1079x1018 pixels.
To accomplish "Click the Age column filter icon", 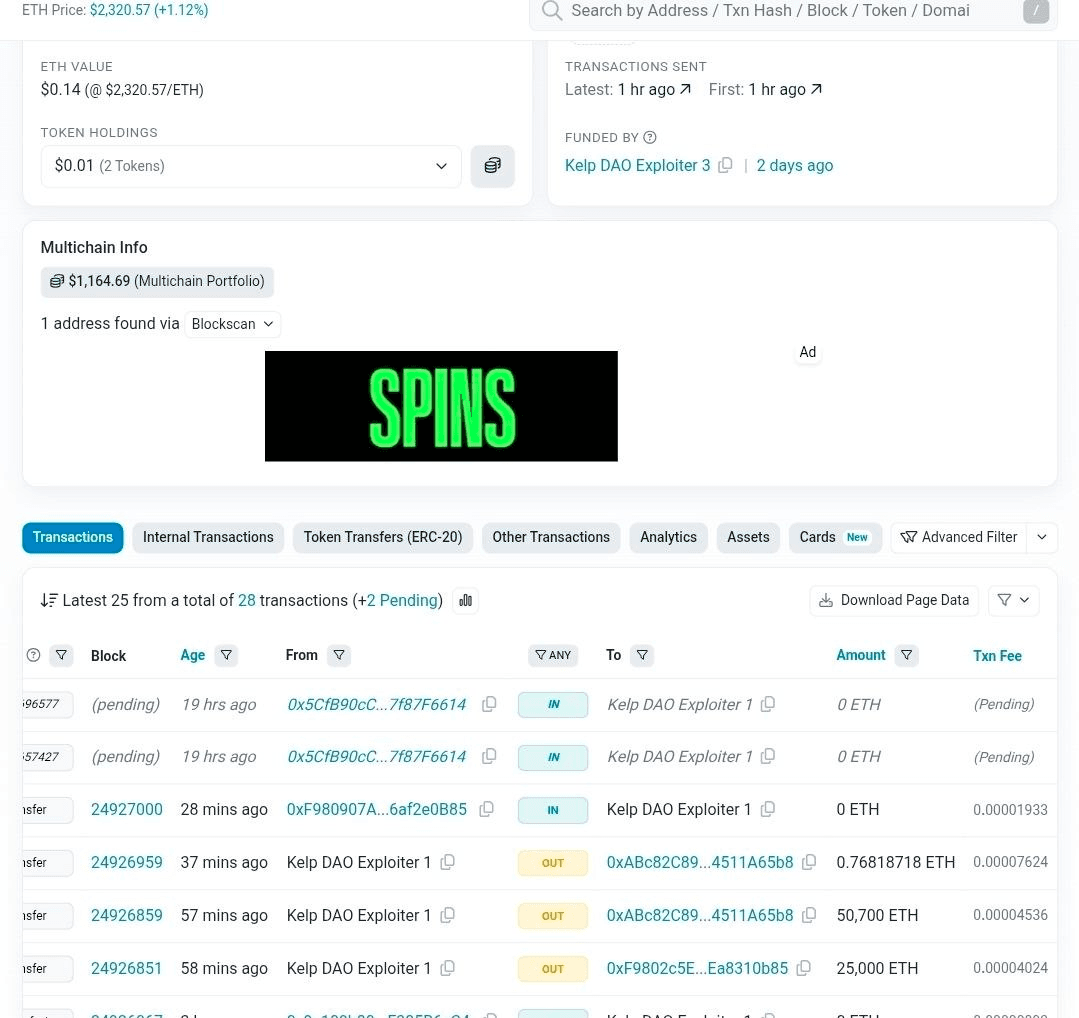I will (226, 655).
